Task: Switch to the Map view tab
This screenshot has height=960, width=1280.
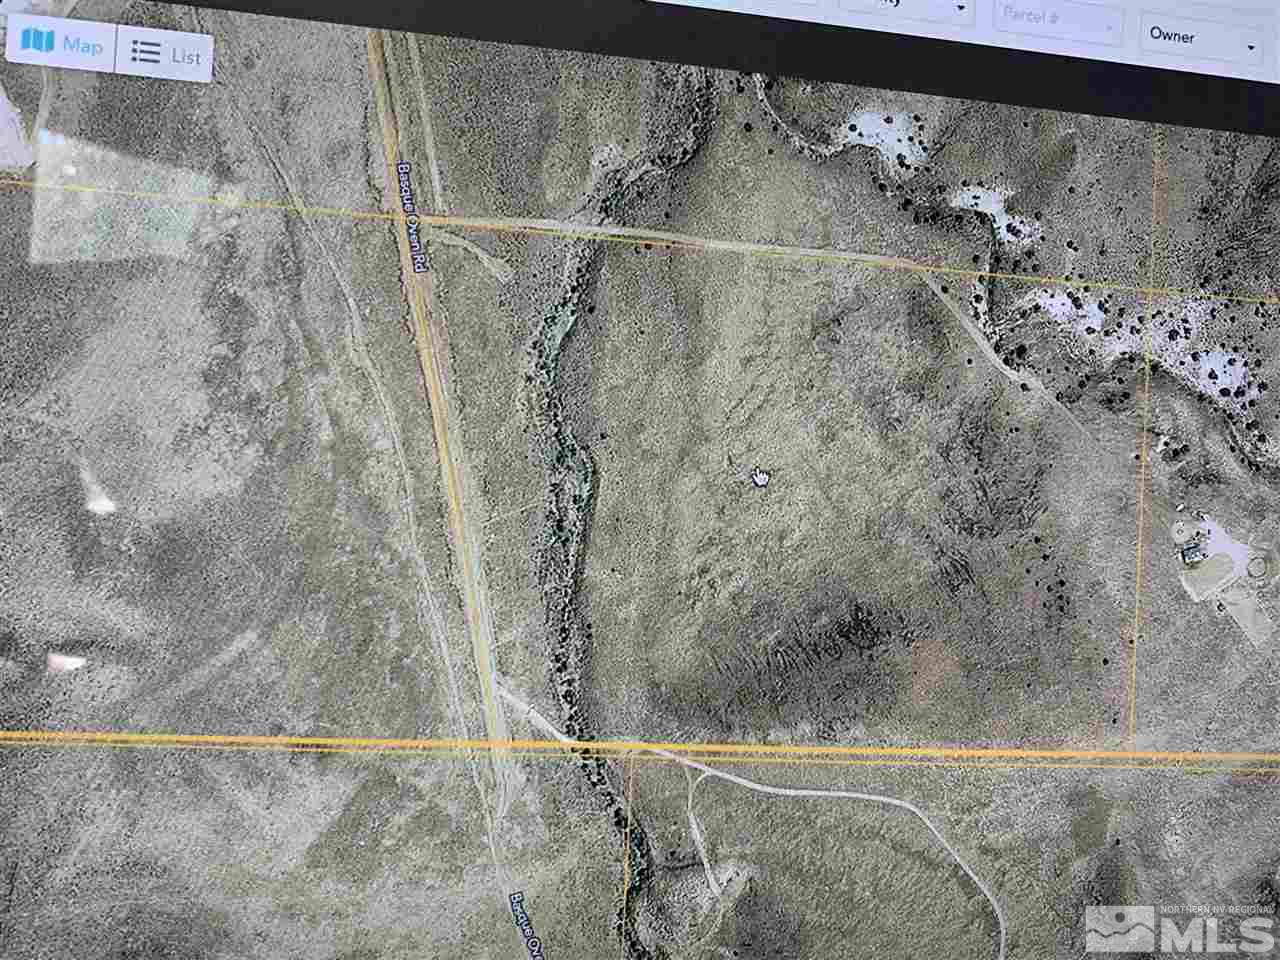Action: 61,45
